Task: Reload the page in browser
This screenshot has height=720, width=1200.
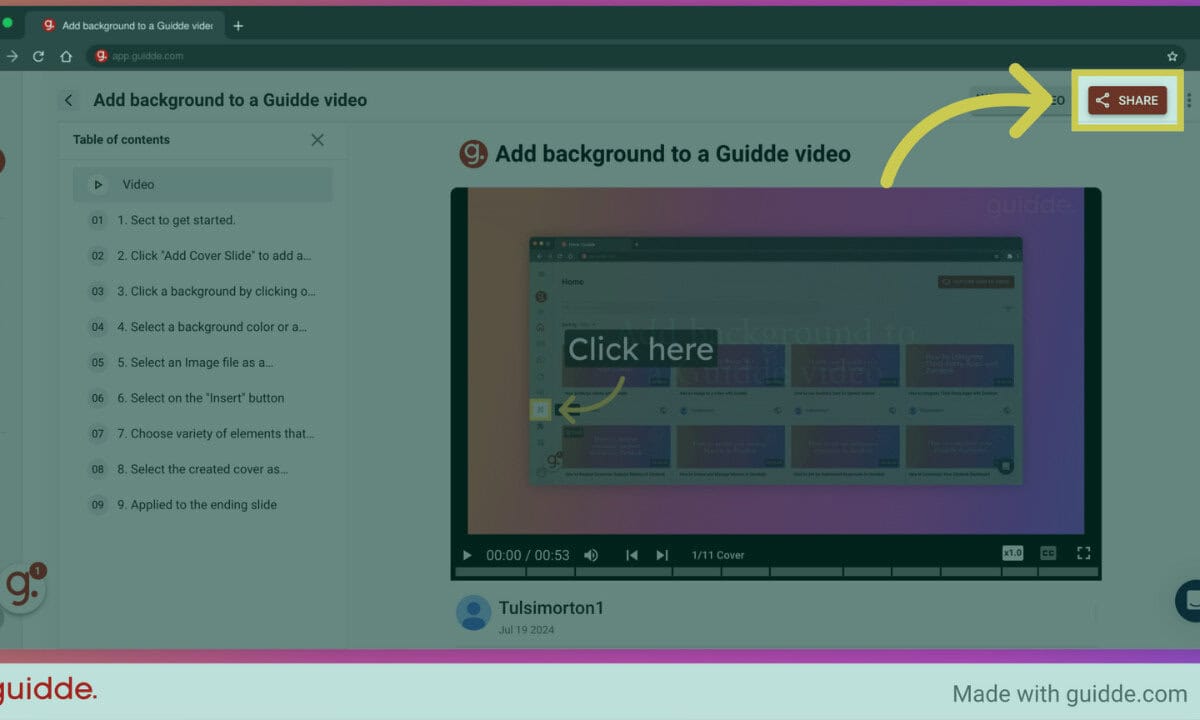Action: tap(39, 56)
